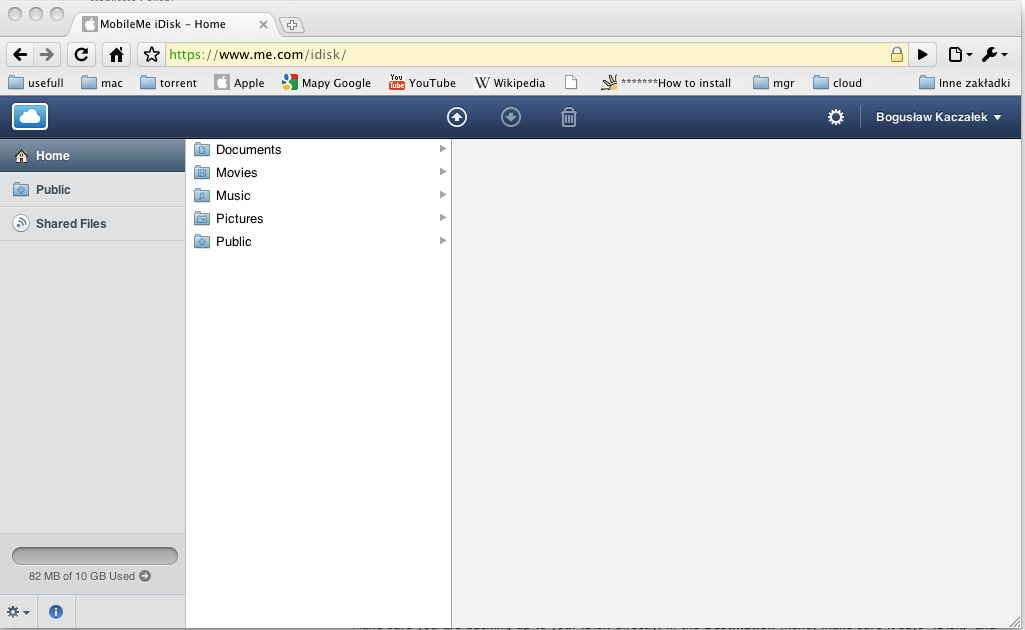
Task: Click the browser home button
Action: 116,54
